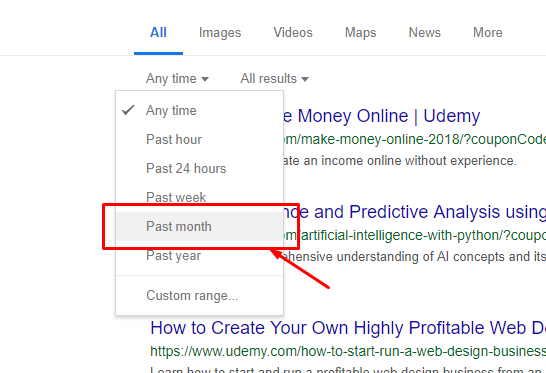This screenshot has height=373, width=546.
Task: Open the Images search tab
Action: (x=220, y=33)
